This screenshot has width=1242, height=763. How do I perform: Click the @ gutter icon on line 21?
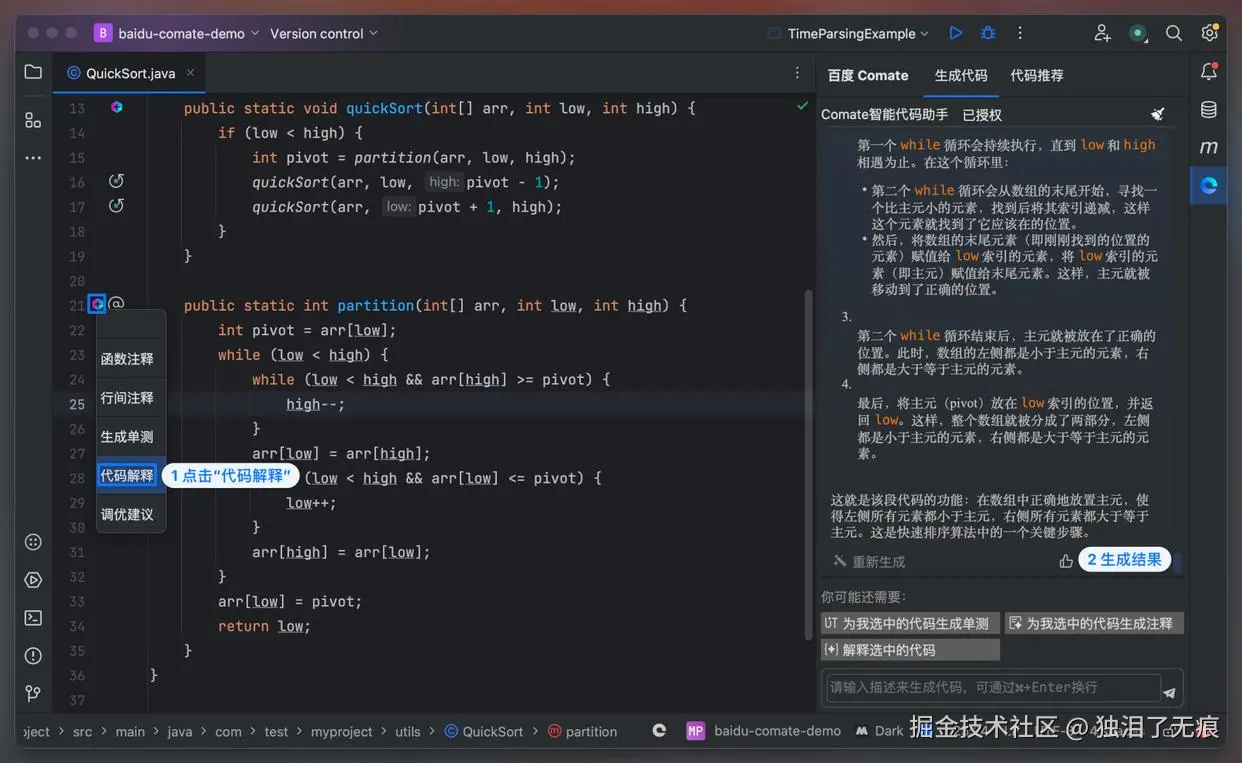coord(117,304)
